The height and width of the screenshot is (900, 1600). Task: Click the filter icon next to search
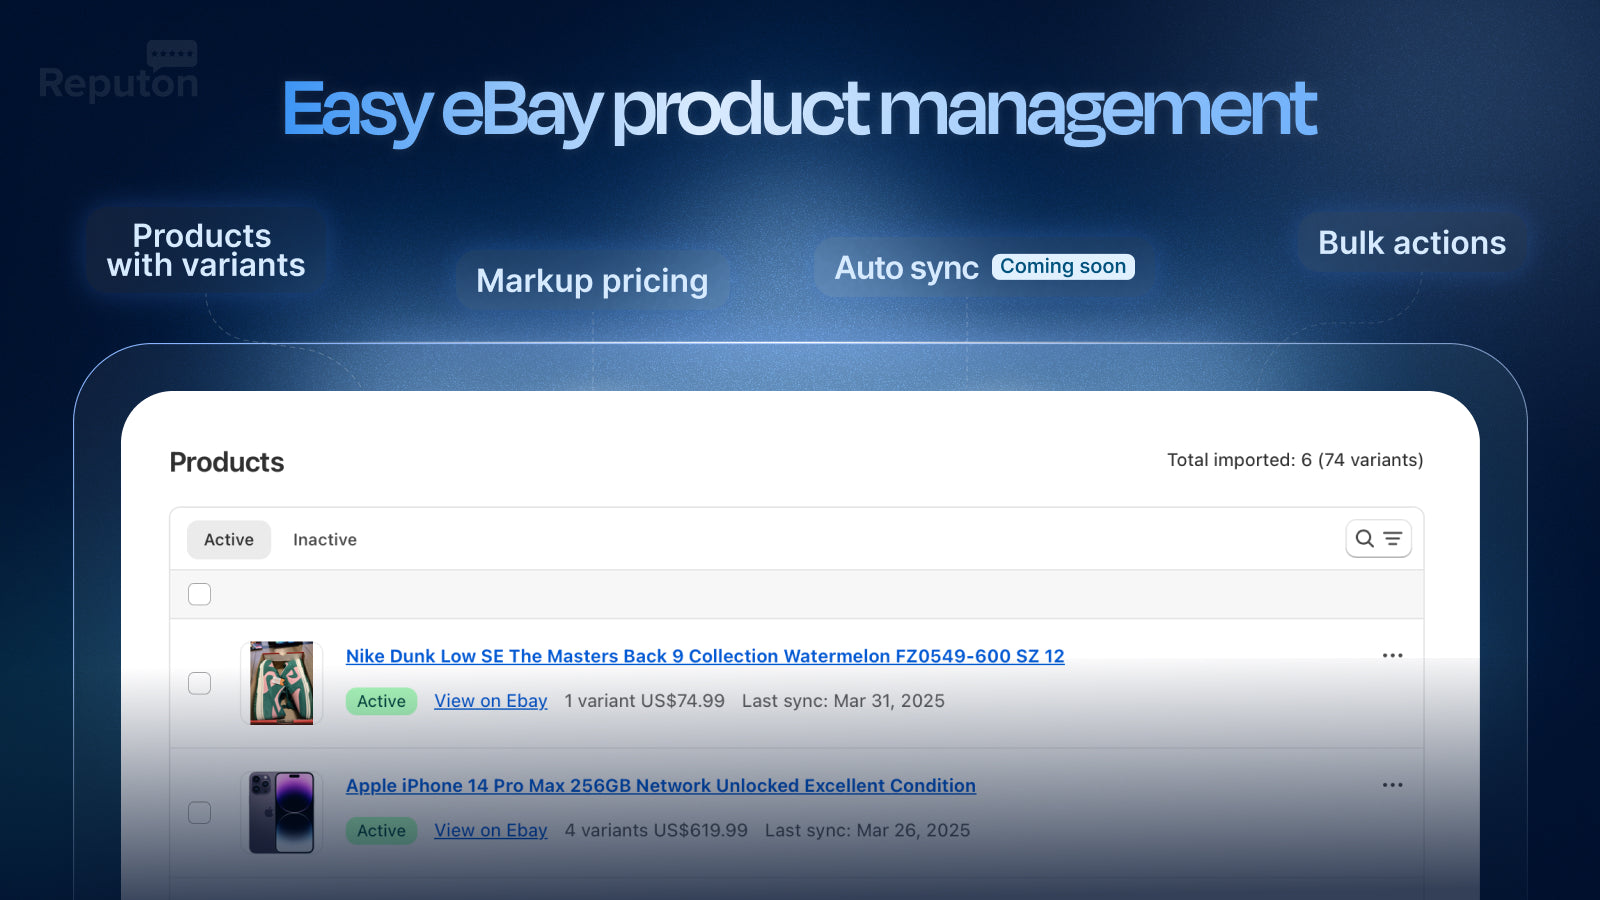pyautogui.click(x=1392, y=539)
